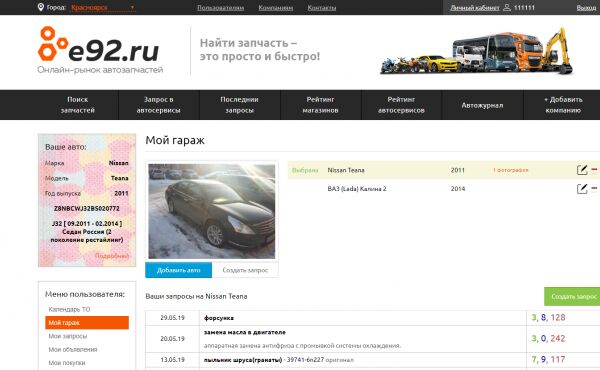This screenshot has height=370, width=600.
Task: Click the map pin city icon
Action: (x=41, y=7)
